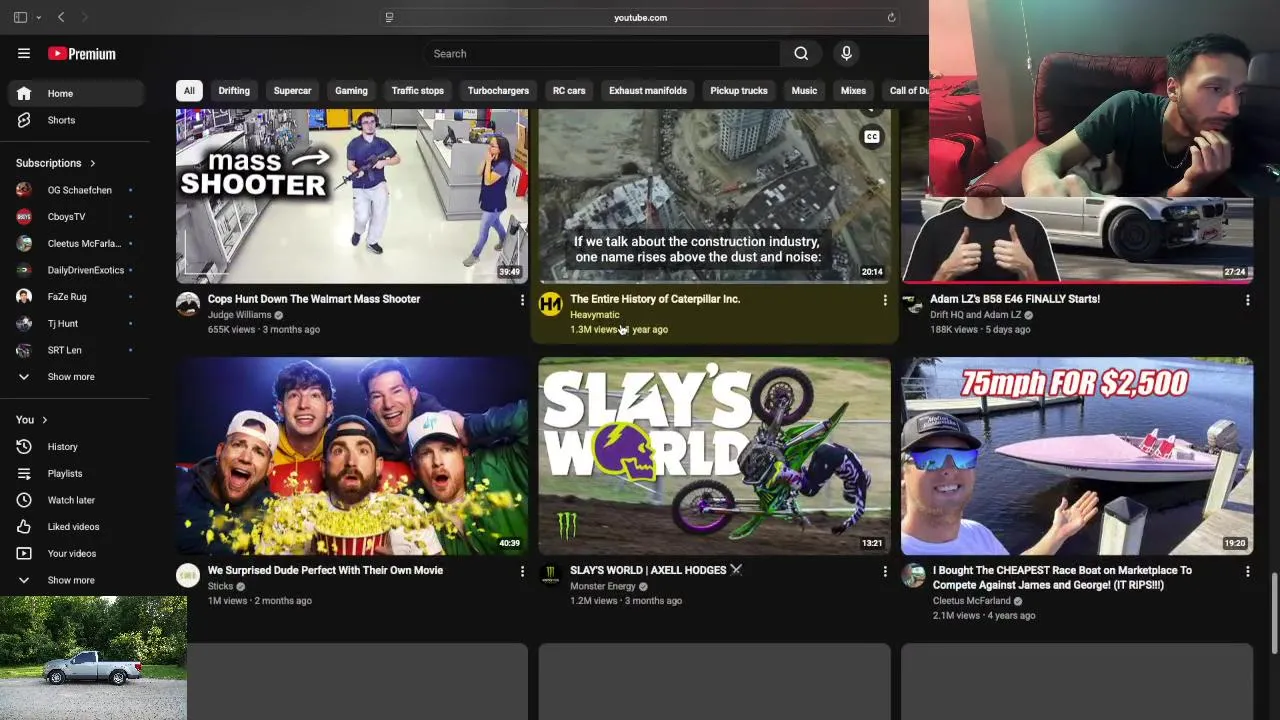Image resolution: width=1280 pixels, height=720 pixels.
Task: Open options menu for Walmart Mass Shooter video
Action: click(522, 300)
